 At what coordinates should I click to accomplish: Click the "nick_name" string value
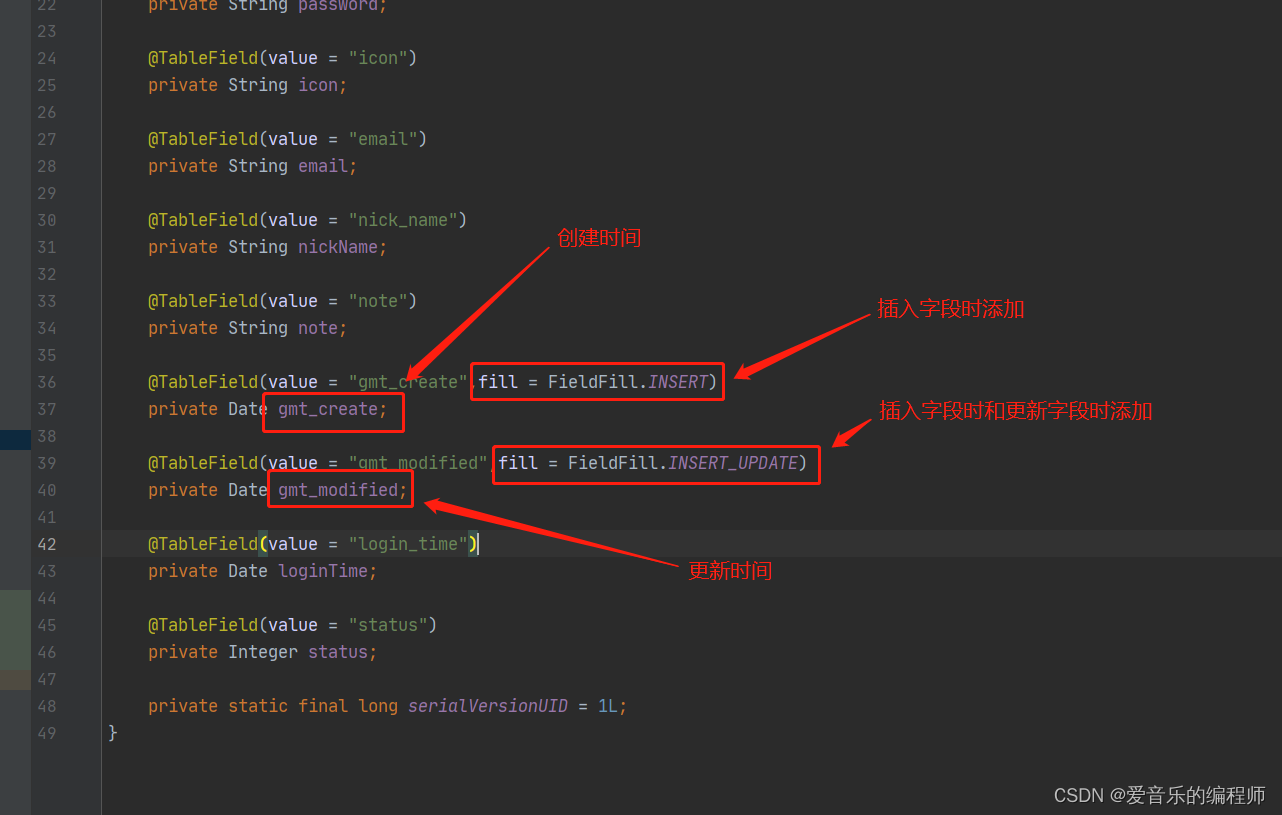[x=403, y=220]
